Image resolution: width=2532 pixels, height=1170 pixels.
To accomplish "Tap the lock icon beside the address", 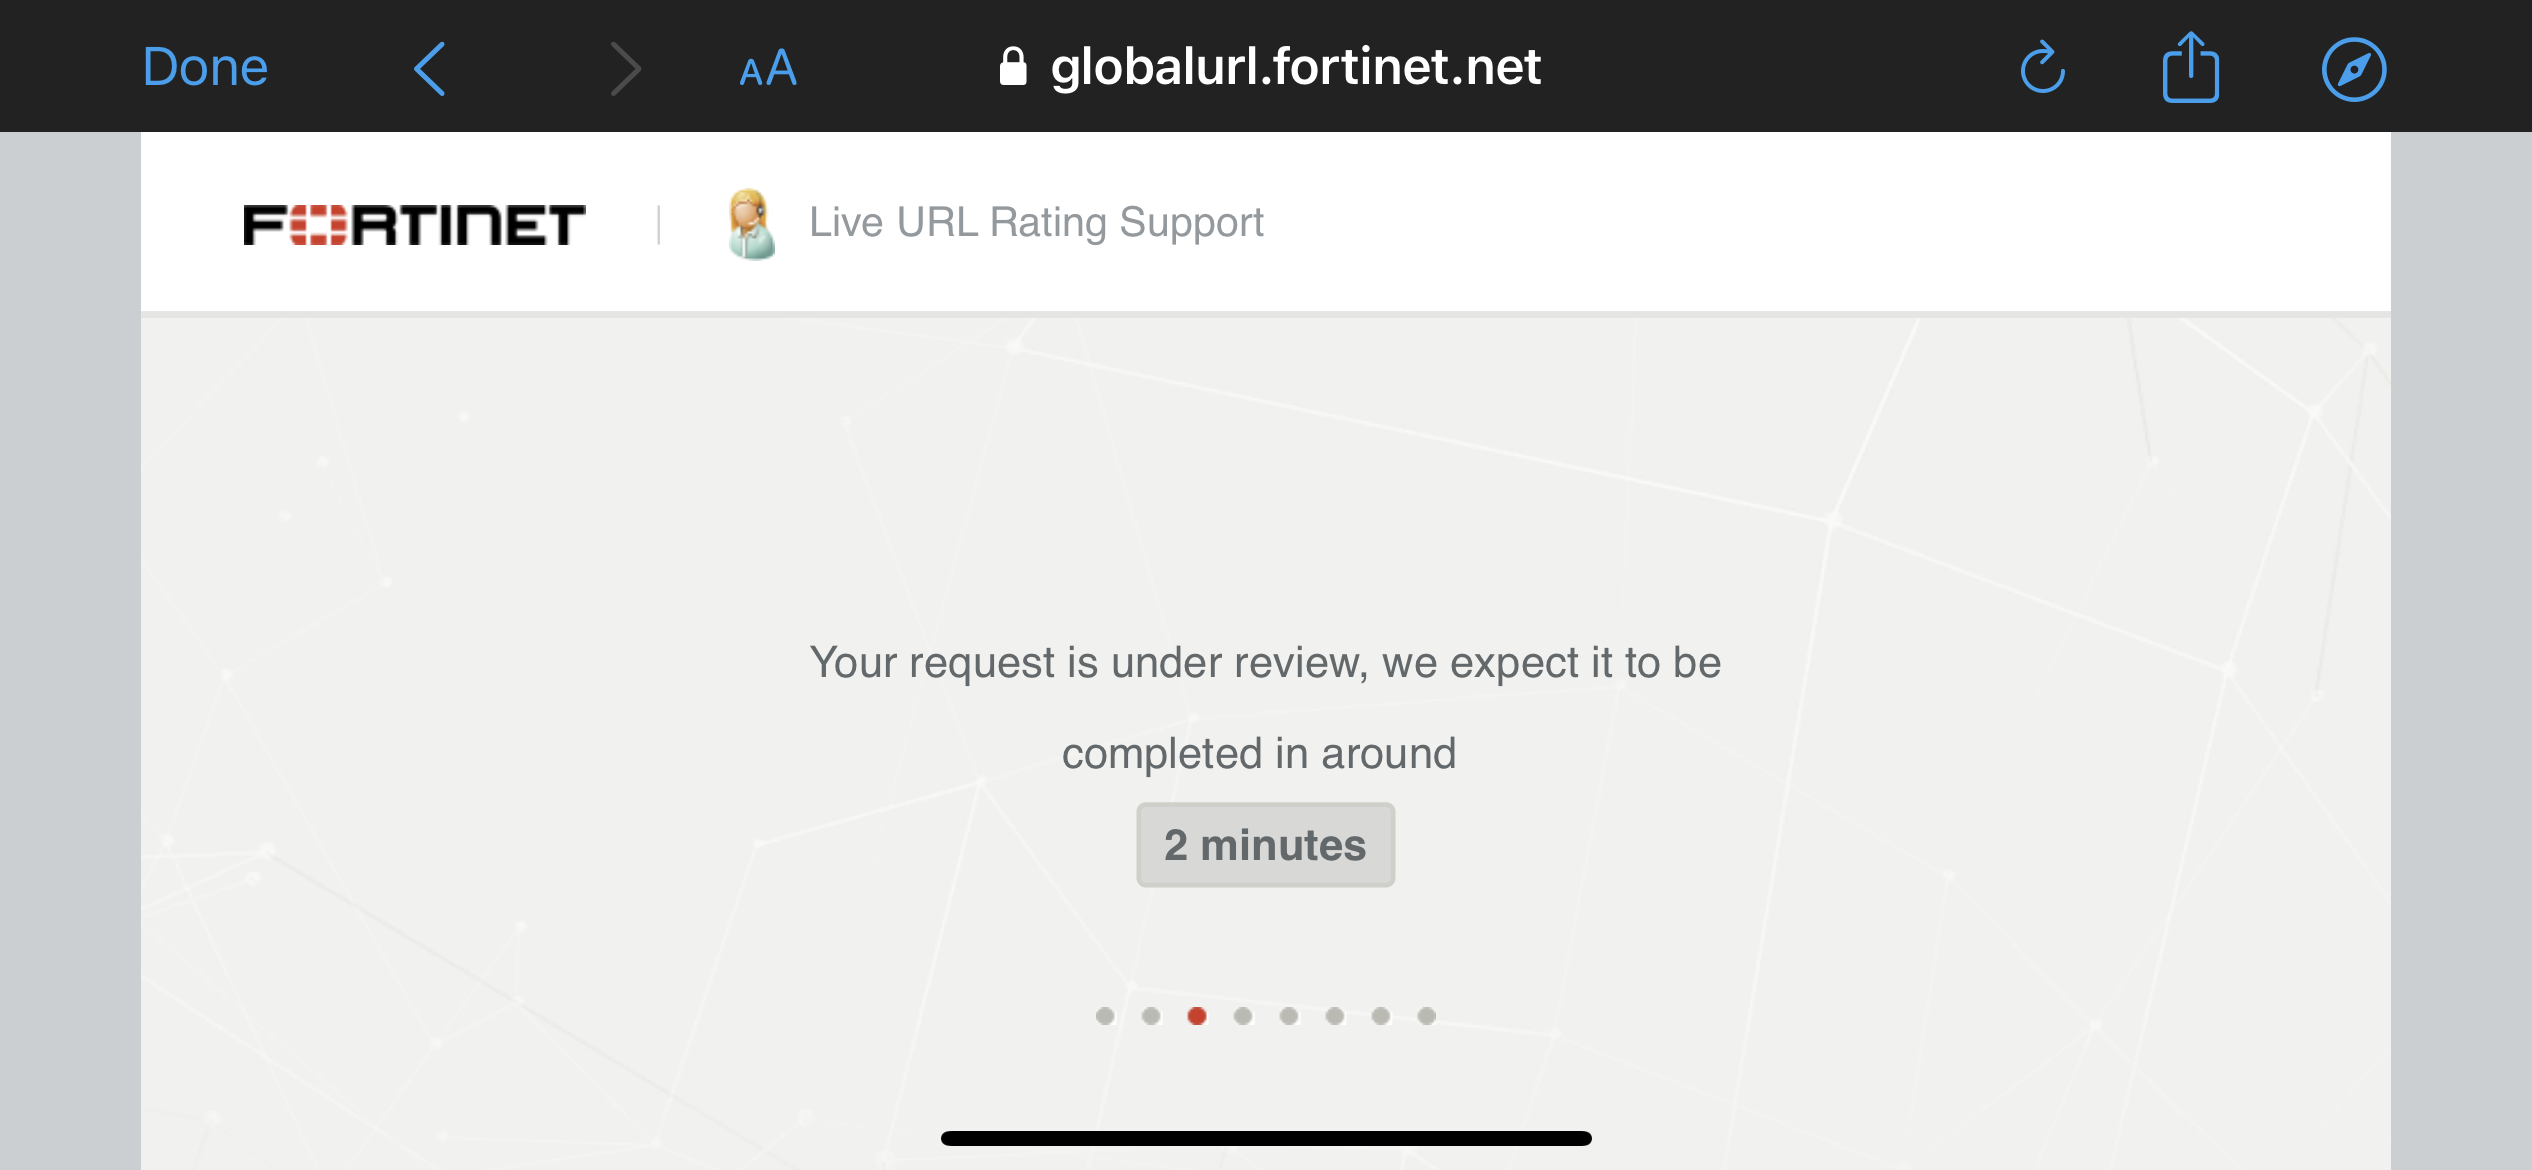I will (x=1013, y=67).
